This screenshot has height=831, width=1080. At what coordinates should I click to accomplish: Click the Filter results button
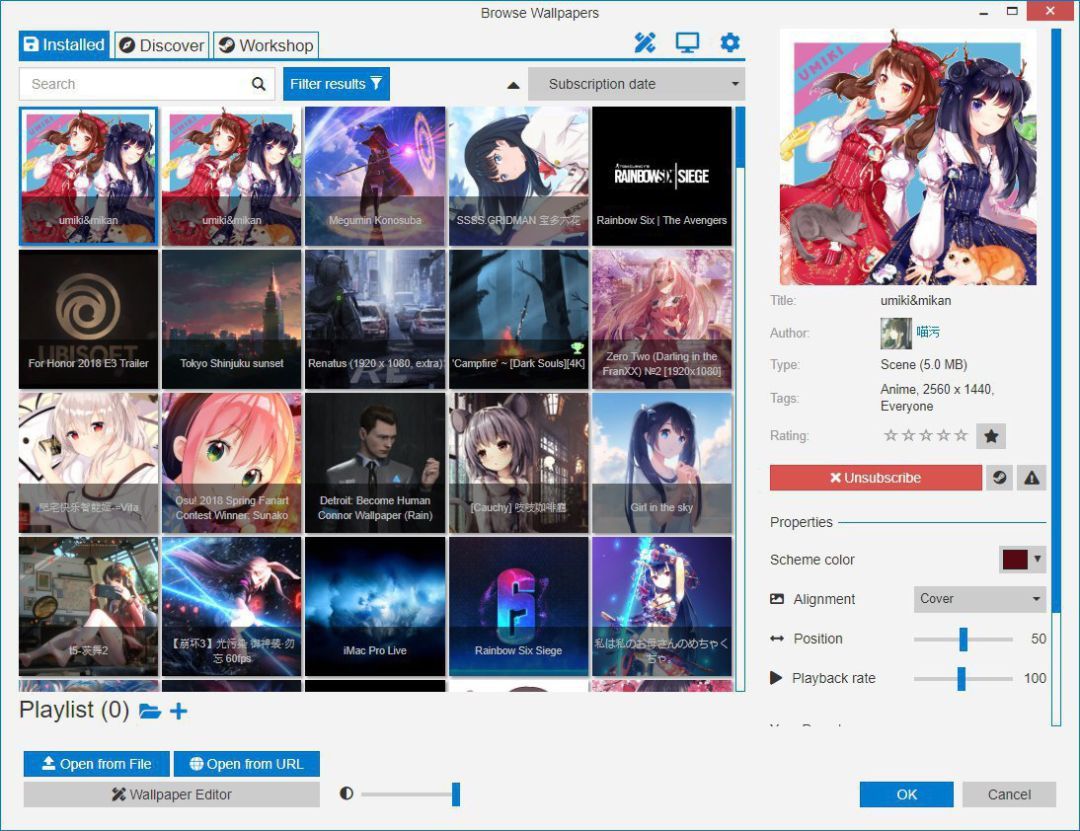click(x=336, y=84)
